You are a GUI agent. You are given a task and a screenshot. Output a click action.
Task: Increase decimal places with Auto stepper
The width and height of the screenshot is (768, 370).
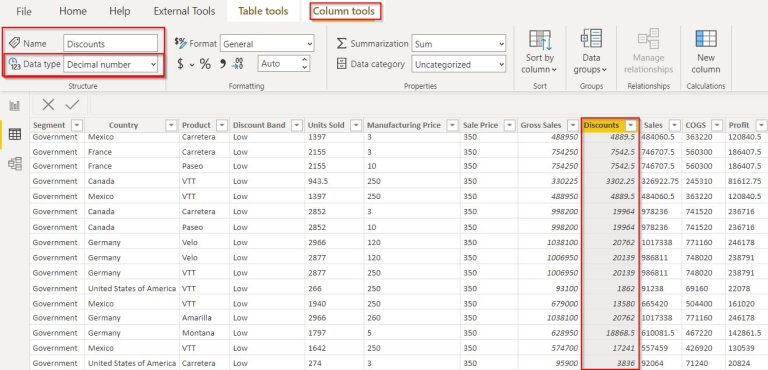tap(305, 59)
